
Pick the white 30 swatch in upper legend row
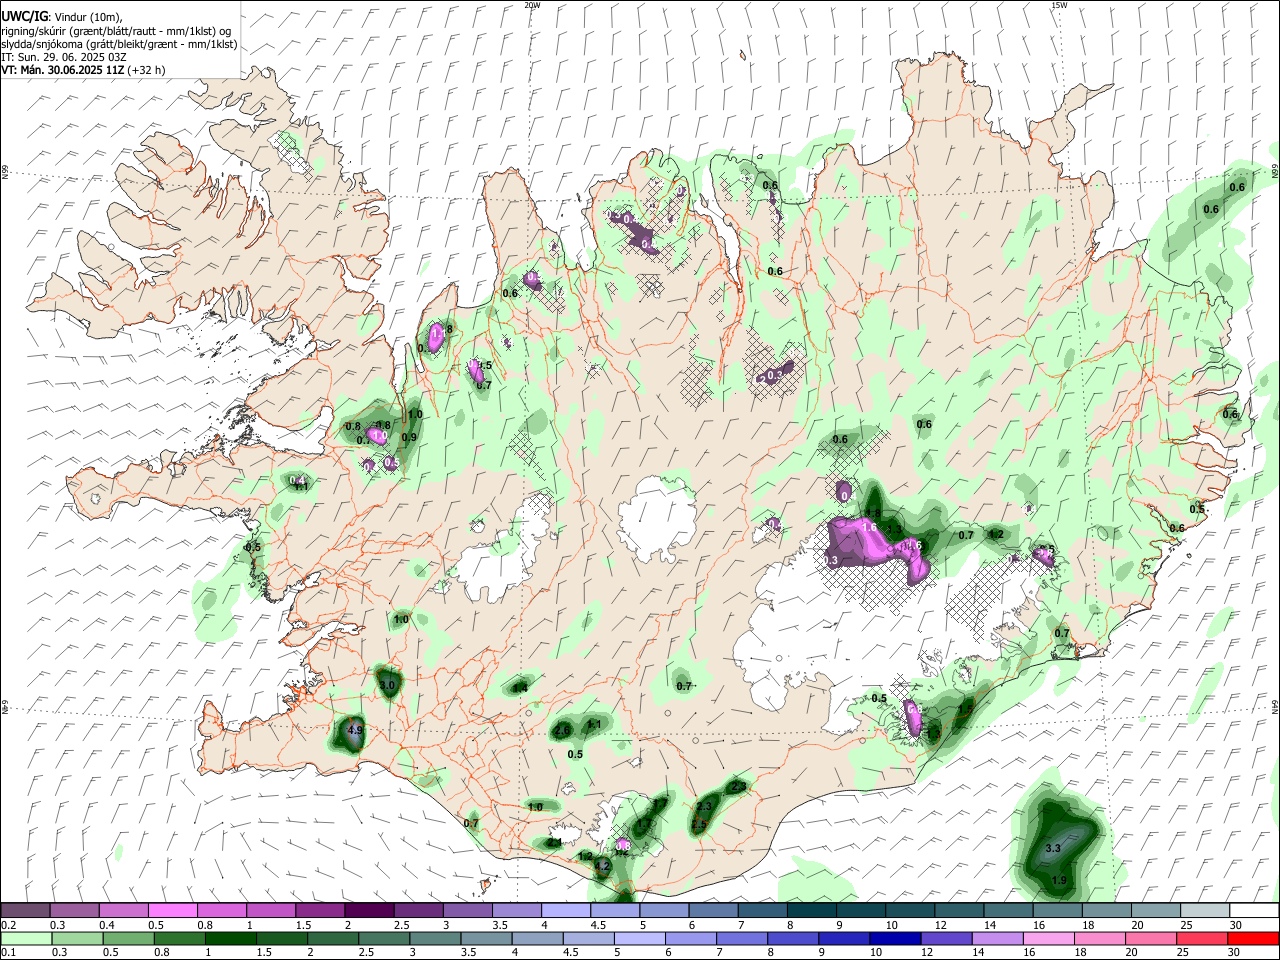coord(1253,911)
